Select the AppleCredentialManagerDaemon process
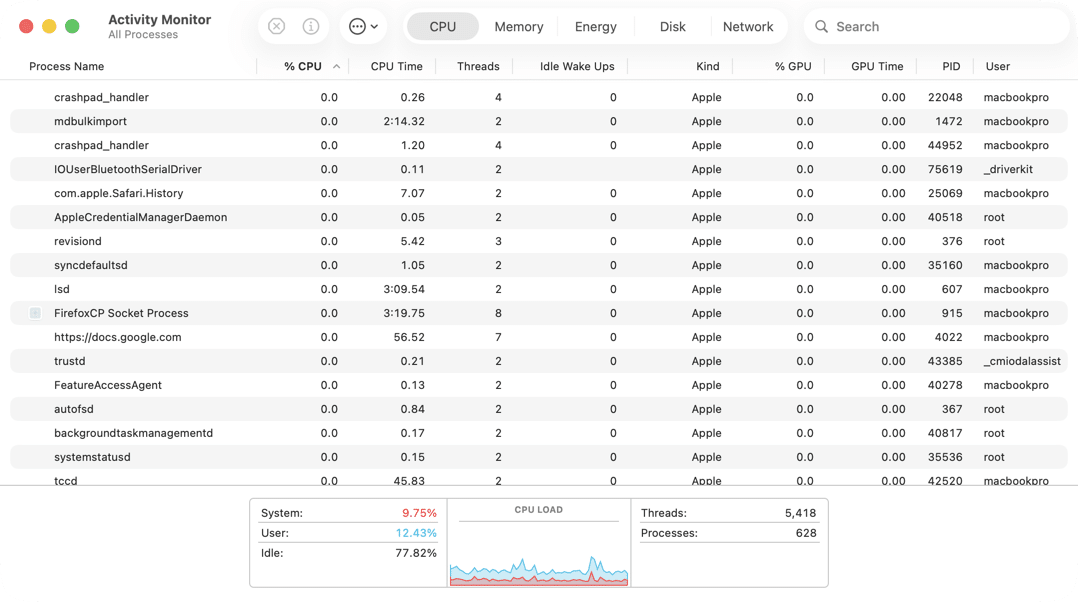 [x=539, y=218]
